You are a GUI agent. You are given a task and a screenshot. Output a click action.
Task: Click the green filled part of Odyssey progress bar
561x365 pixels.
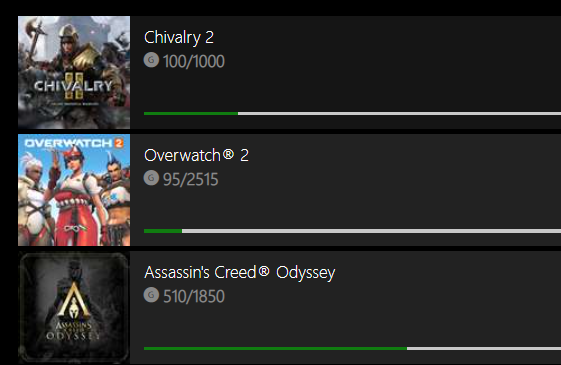pyautogui.click(x=275, y=349)
